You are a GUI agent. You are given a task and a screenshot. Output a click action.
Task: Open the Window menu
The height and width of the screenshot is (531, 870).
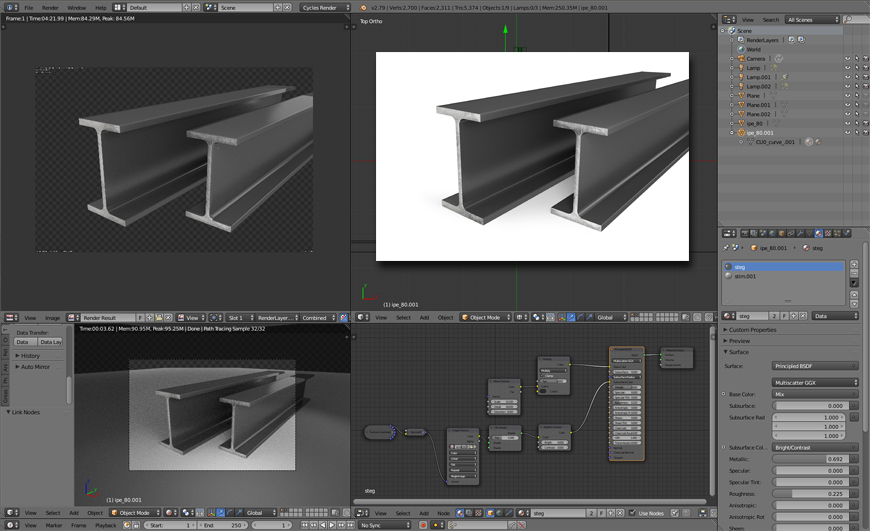click(77, 8)
